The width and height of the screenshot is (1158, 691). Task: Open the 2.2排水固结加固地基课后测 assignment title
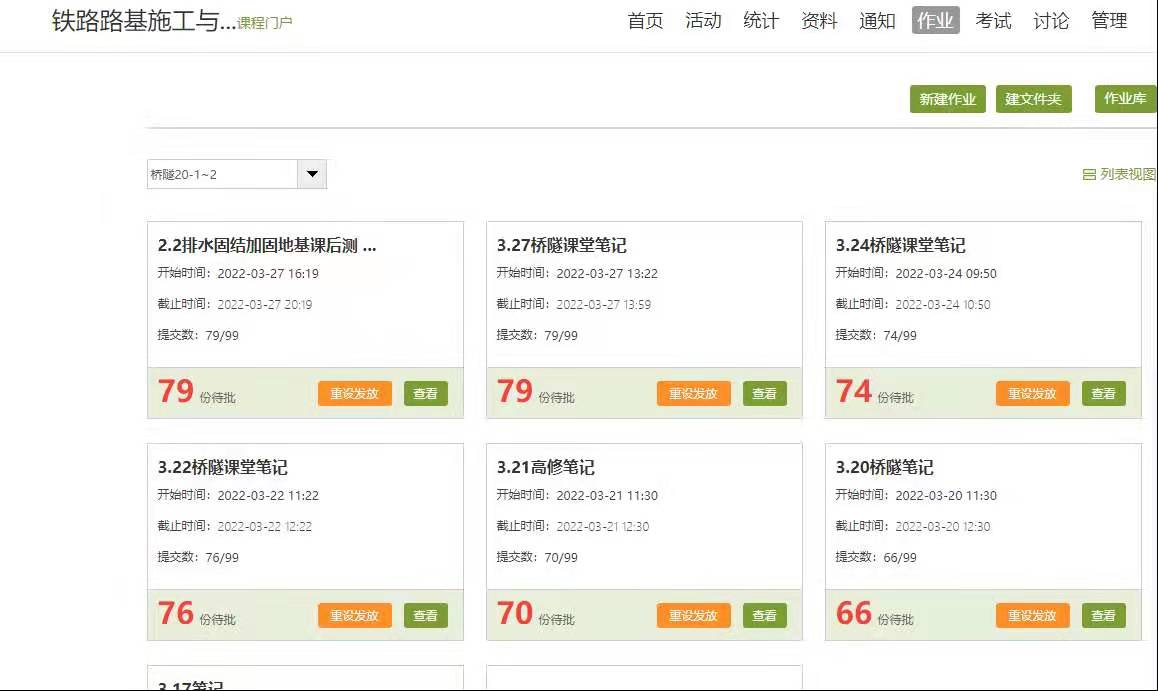tap(267, 245)
